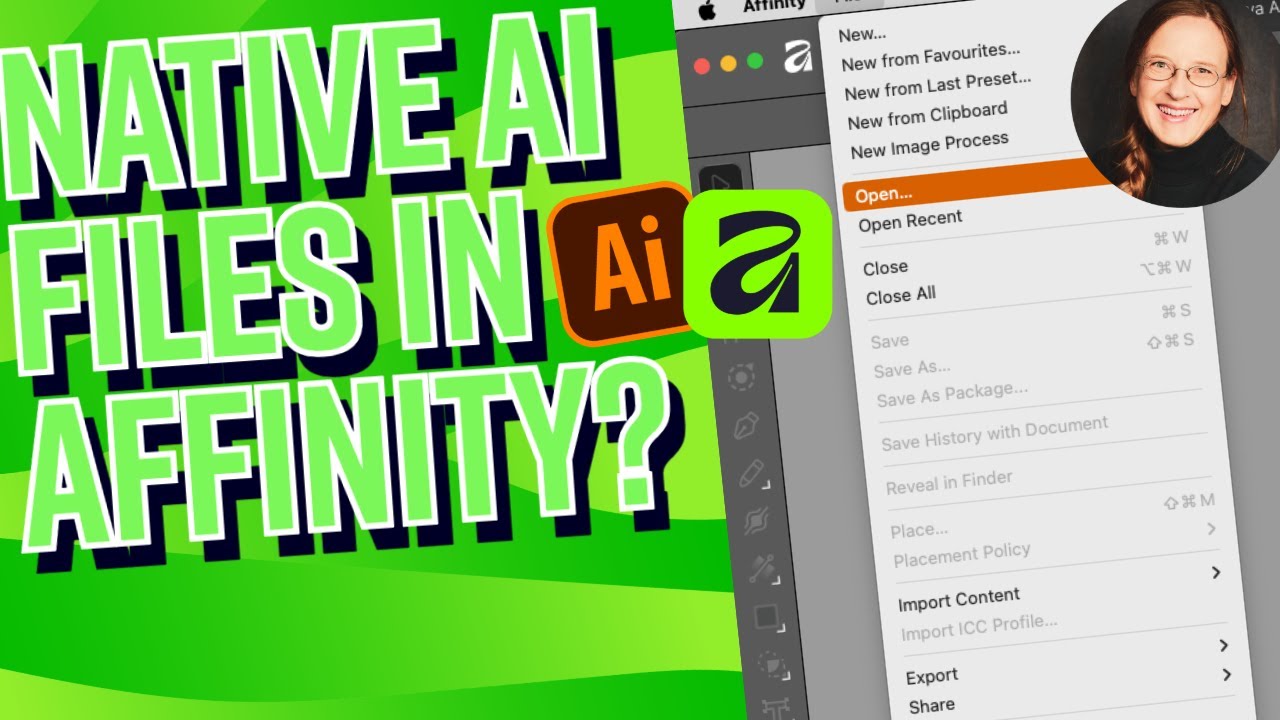This screenshot has width=1280, height=720.
Task: Choose New from Last Preset...
Action: click(937, 84)
